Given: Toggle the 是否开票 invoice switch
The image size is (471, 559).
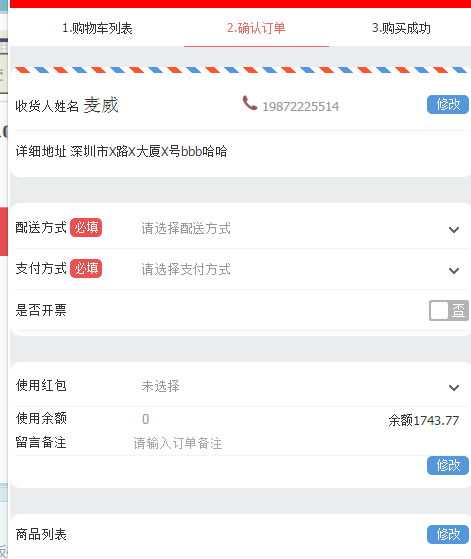Looking at the screenshot, I should [449, 311].
